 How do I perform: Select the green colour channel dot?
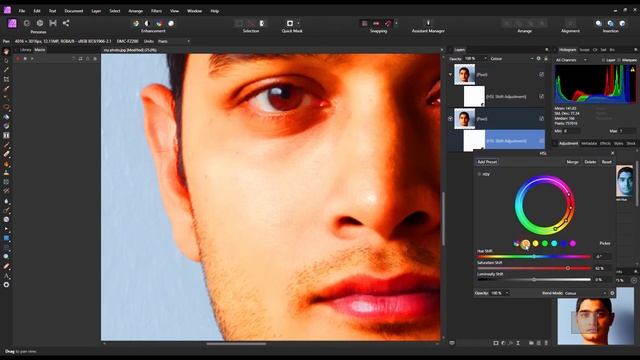click(545, 244)
